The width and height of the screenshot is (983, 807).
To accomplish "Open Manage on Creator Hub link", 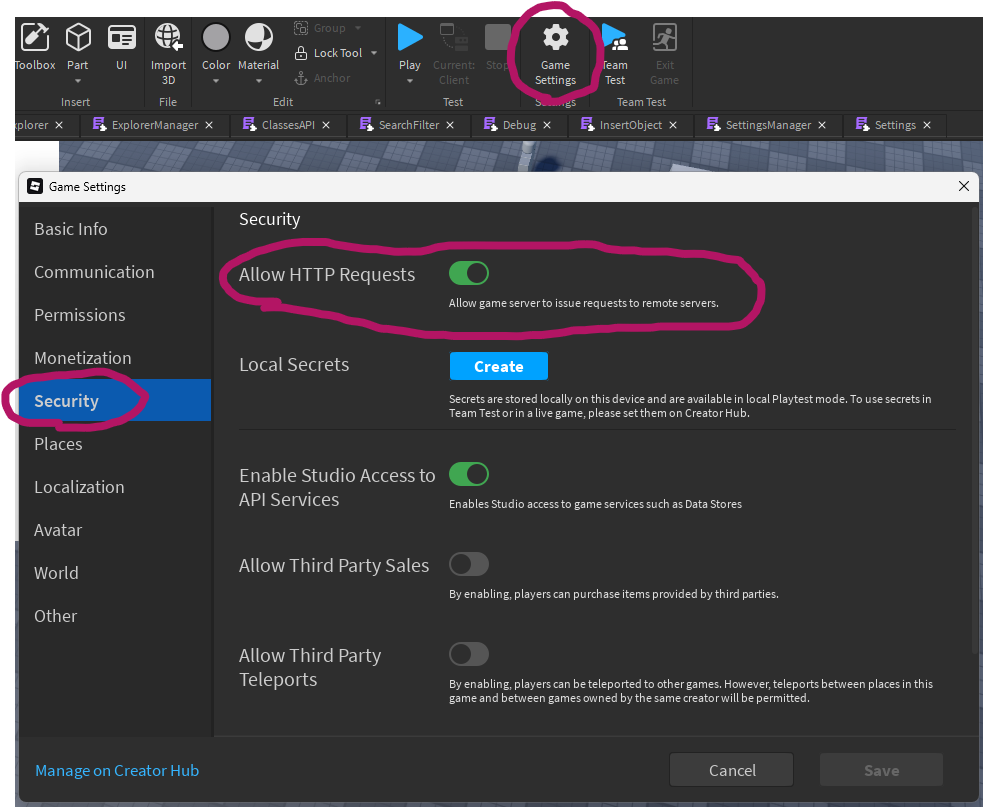I will (x=117, y=770).
